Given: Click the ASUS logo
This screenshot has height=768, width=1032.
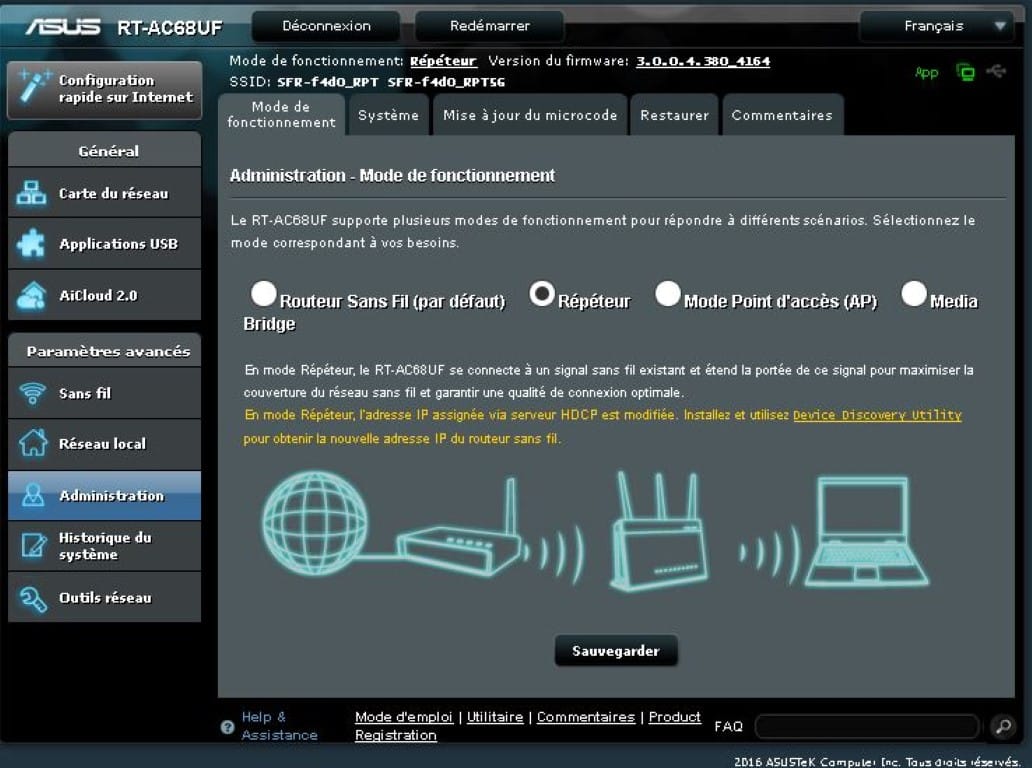Looking at the screenshot, I should click(x=63, y=27).
